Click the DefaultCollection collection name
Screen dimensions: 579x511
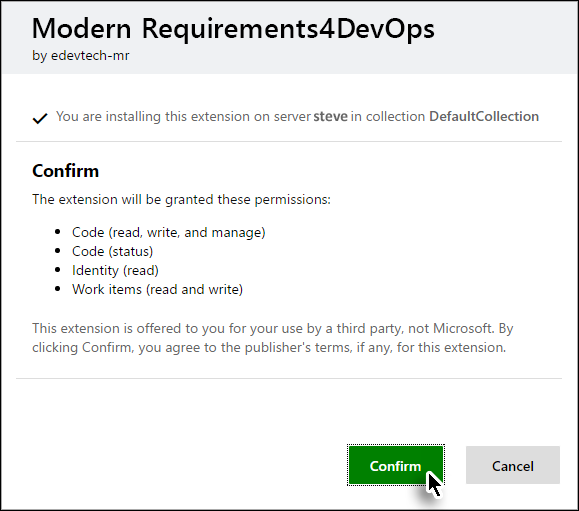(484, 117)
